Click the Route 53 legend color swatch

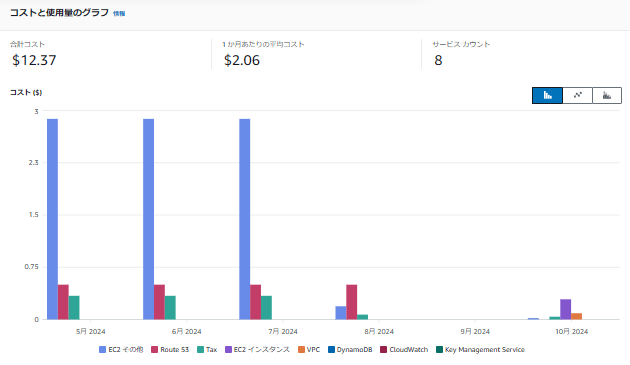154,350
